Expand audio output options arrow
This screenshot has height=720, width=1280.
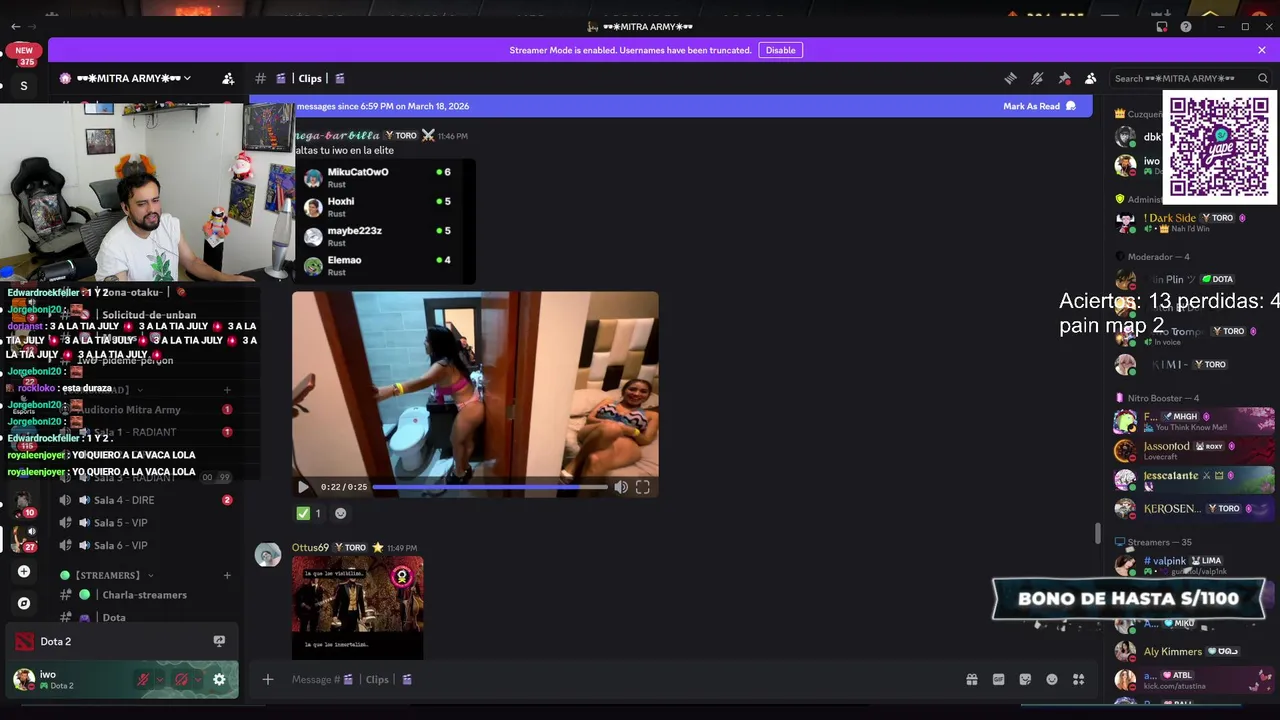tap(198, 680)
